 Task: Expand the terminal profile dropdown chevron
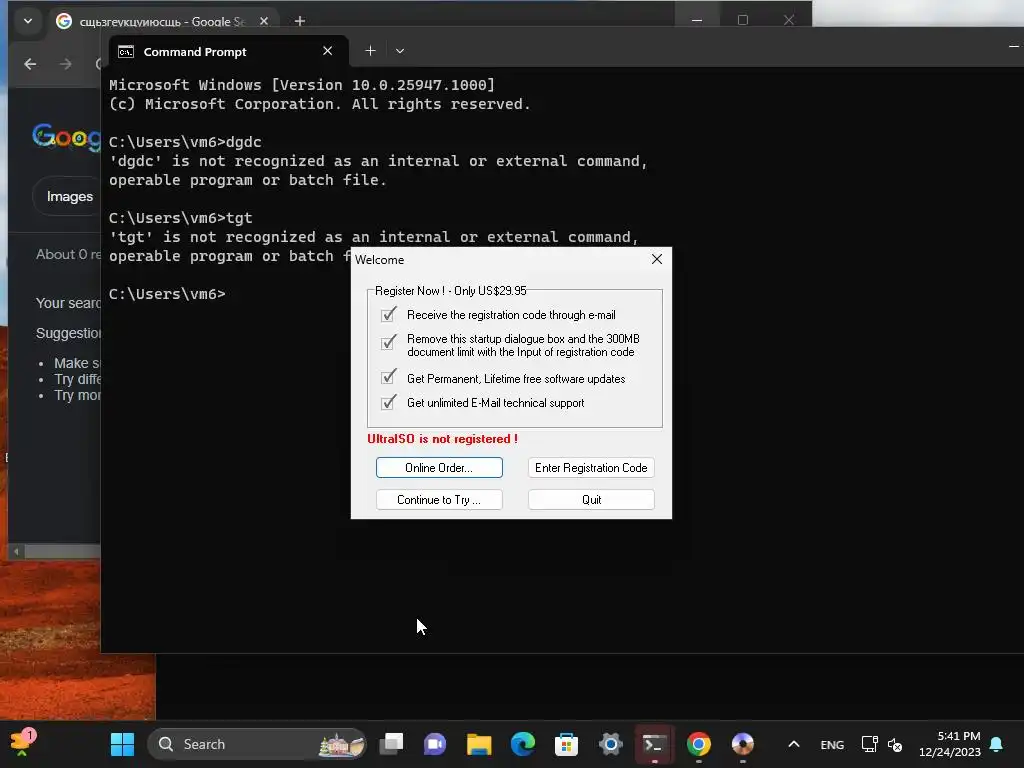tap(400, 51)
